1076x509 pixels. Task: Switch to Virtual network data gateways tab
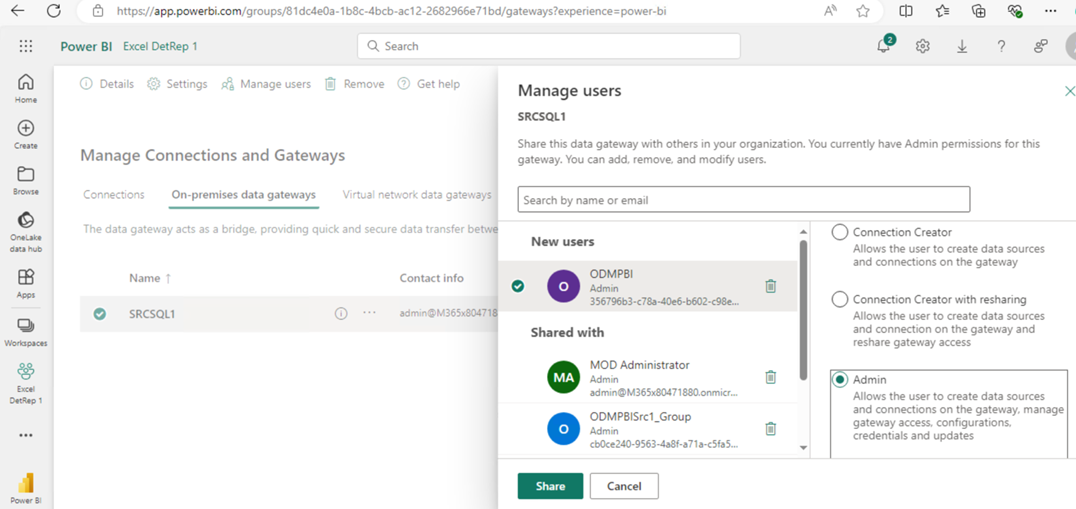[x=417, y=195]
